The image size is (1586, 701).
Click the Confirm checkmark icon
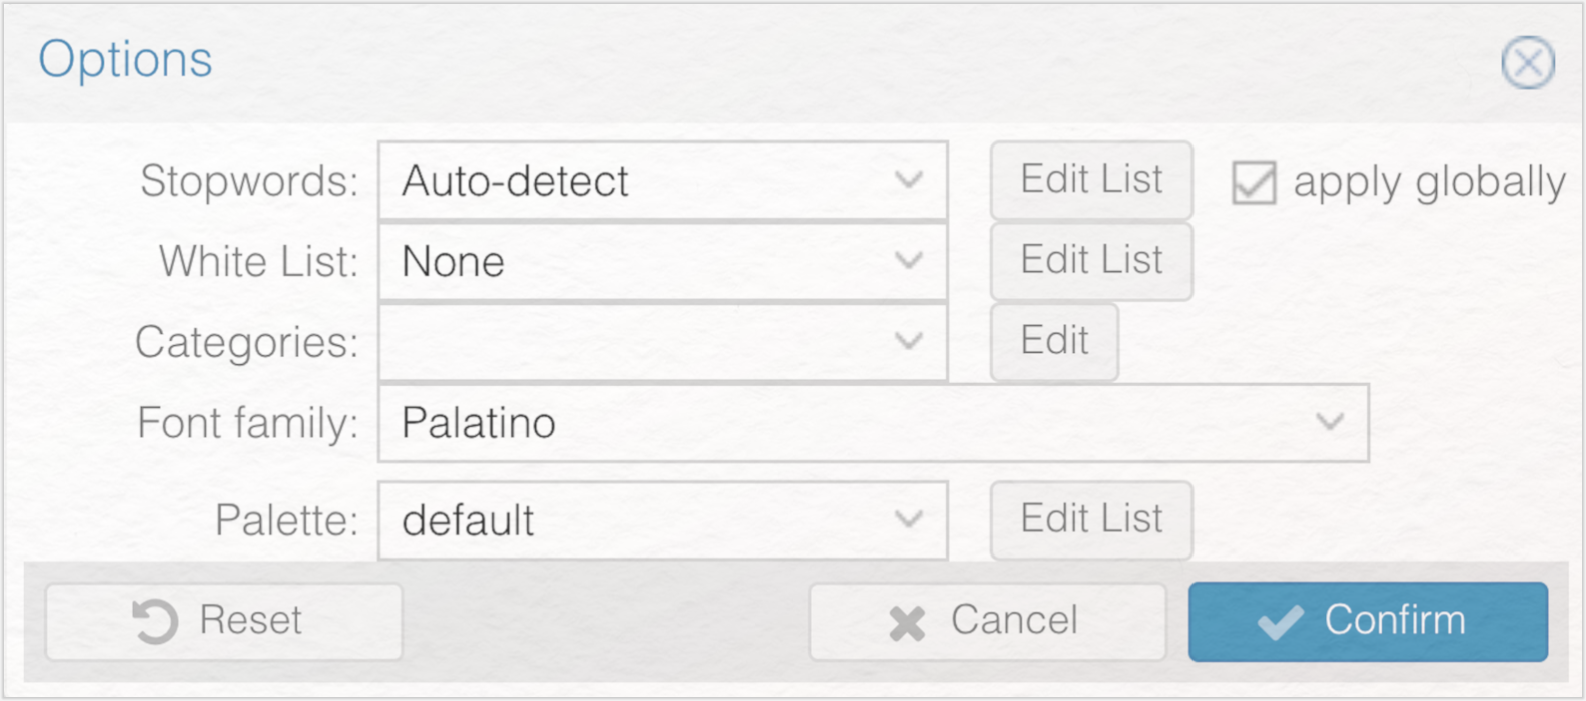pyautogui.click(x=1281, y=622)
